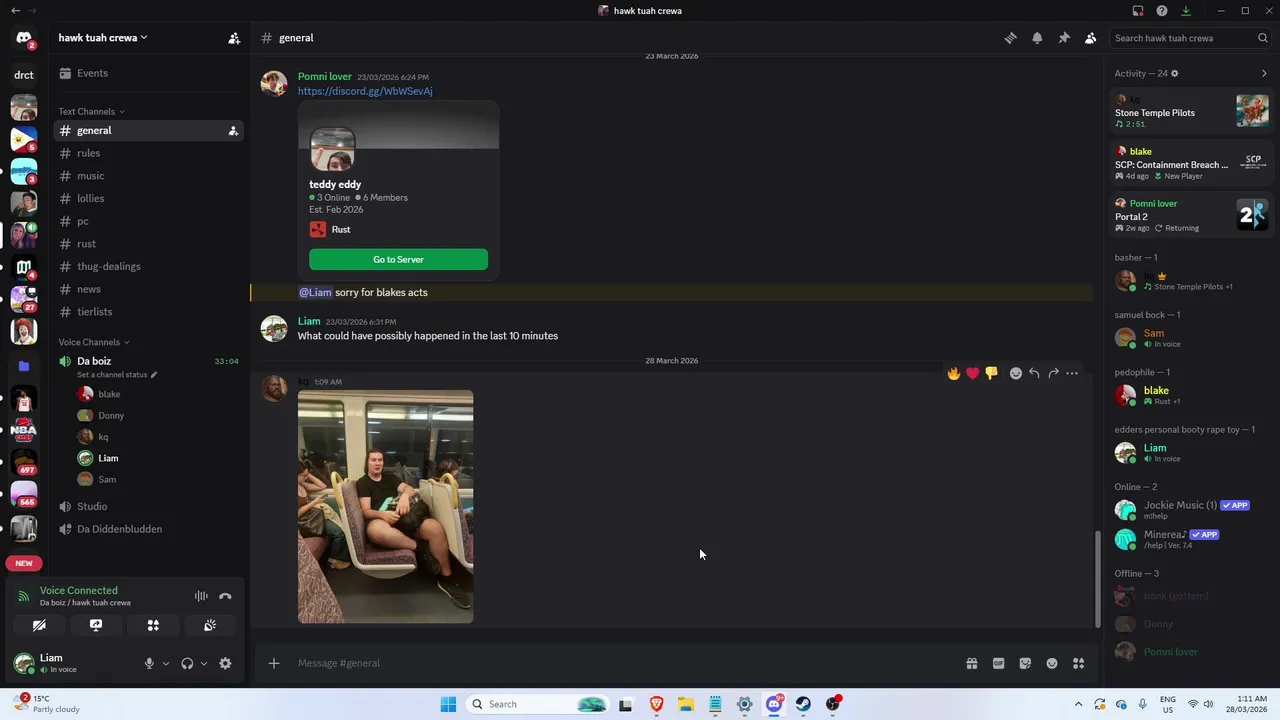1280x720 pixels.
Task: Collapse the Voice Channels category
Action: [93, 342]
